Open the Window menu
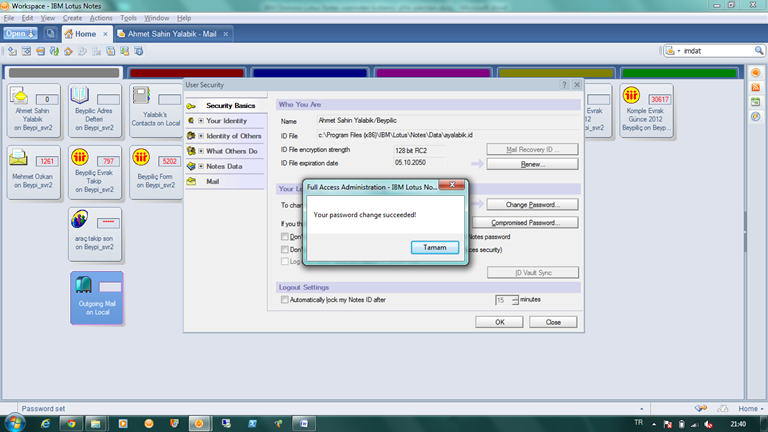Image resolution: width=768 pixels, height=432 pixels. pyautogui.click(x=156, y=18)
